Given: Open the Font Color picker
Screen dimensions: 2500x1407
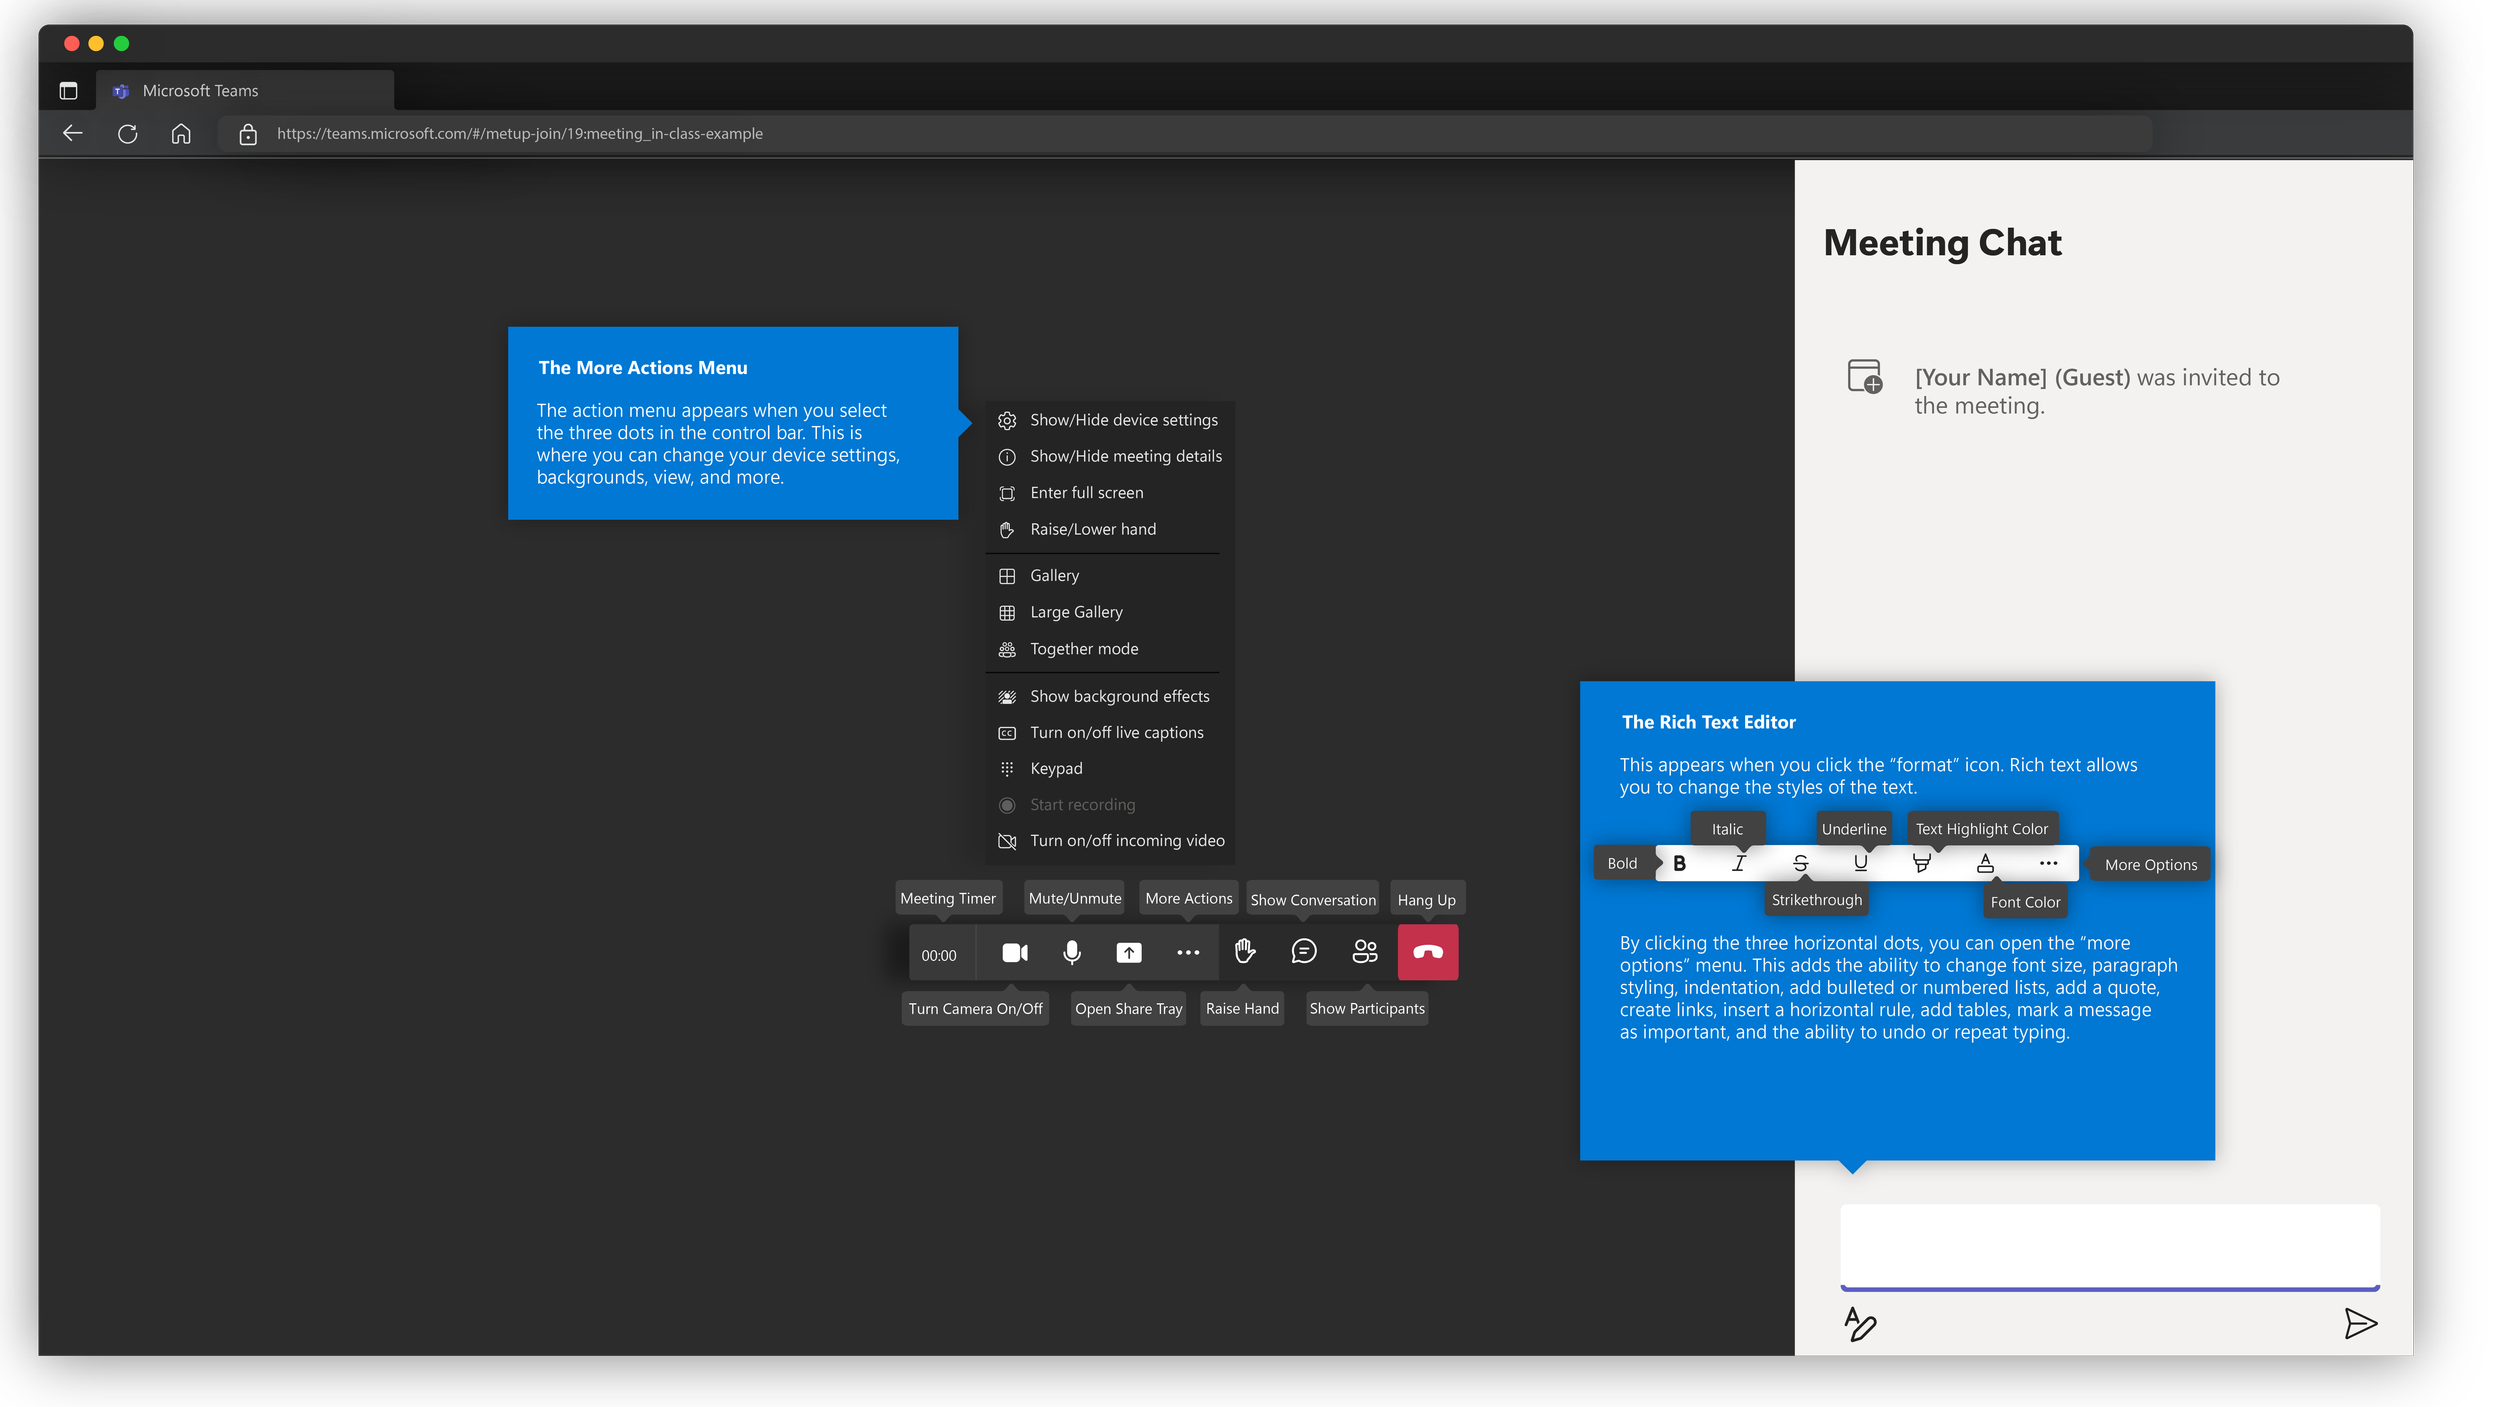Looking at the screenshot, I should pyautogui.click(x=1983, y=863).
